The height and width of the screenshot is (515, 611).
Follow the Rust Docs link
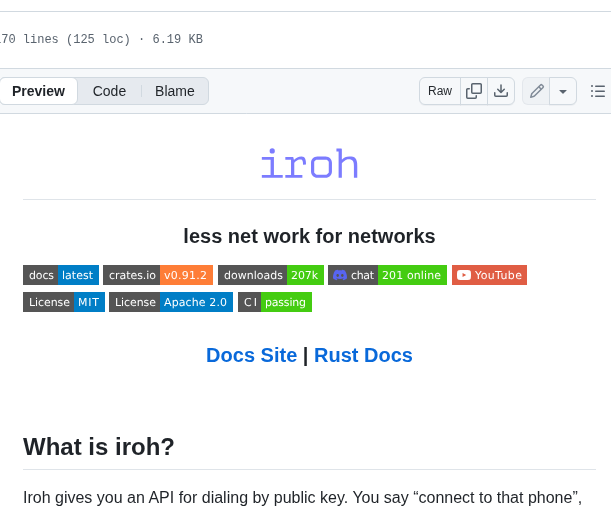click(x=363, y=355)
